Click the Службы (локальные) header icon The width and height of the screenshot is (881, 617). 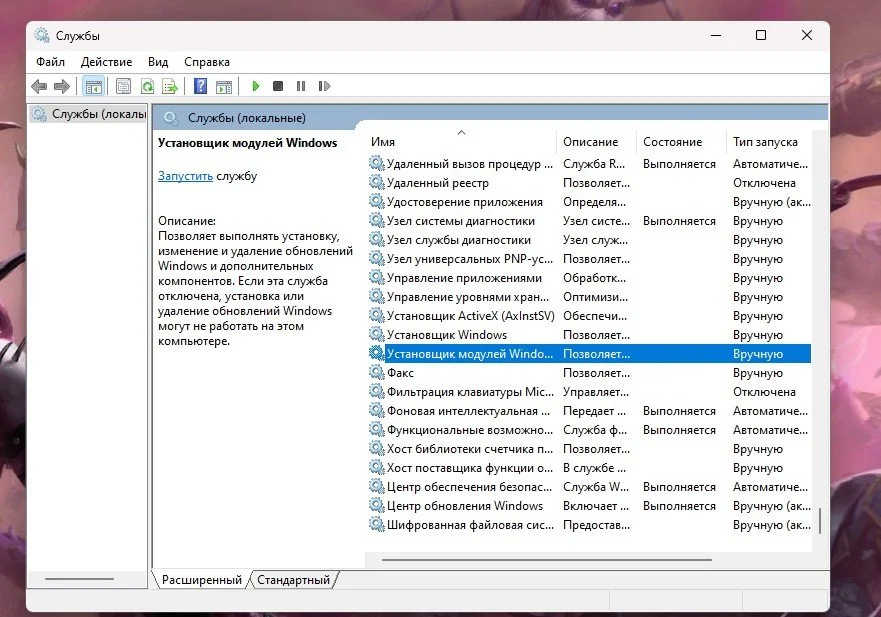[x=171, y=118]
